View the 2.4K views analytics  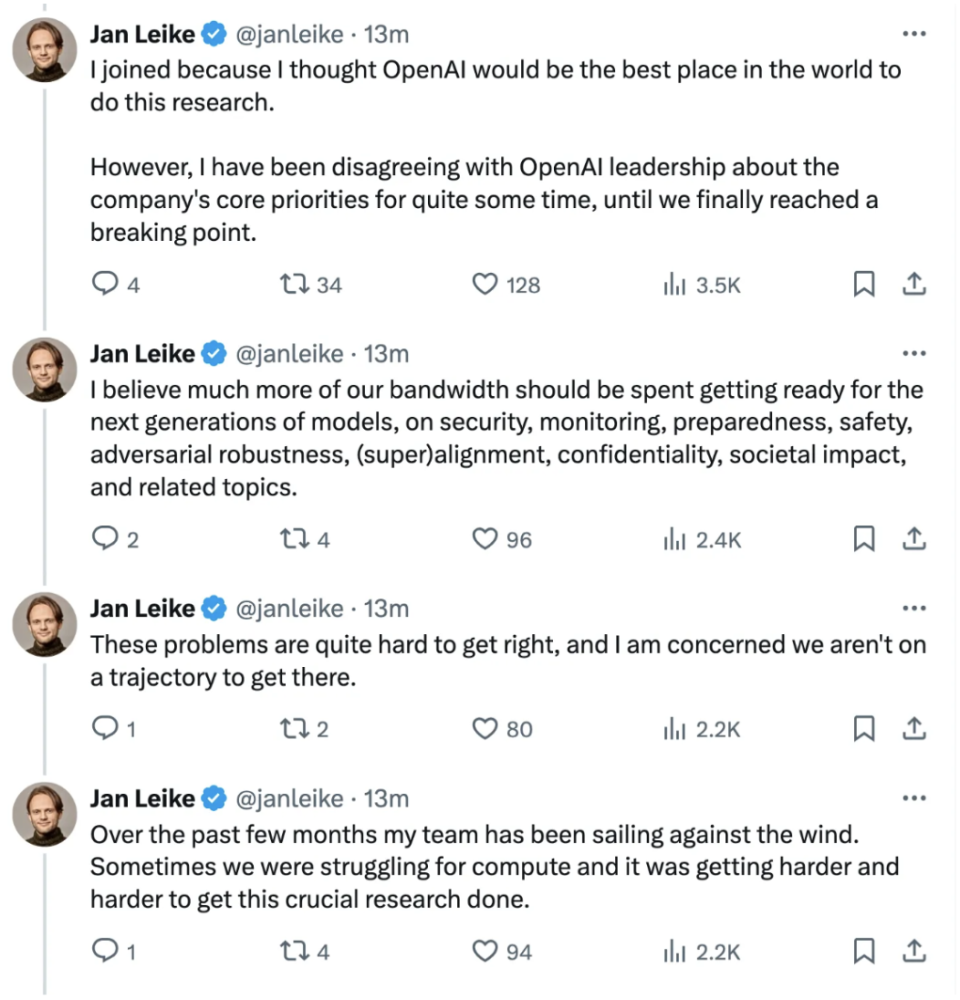702,540
